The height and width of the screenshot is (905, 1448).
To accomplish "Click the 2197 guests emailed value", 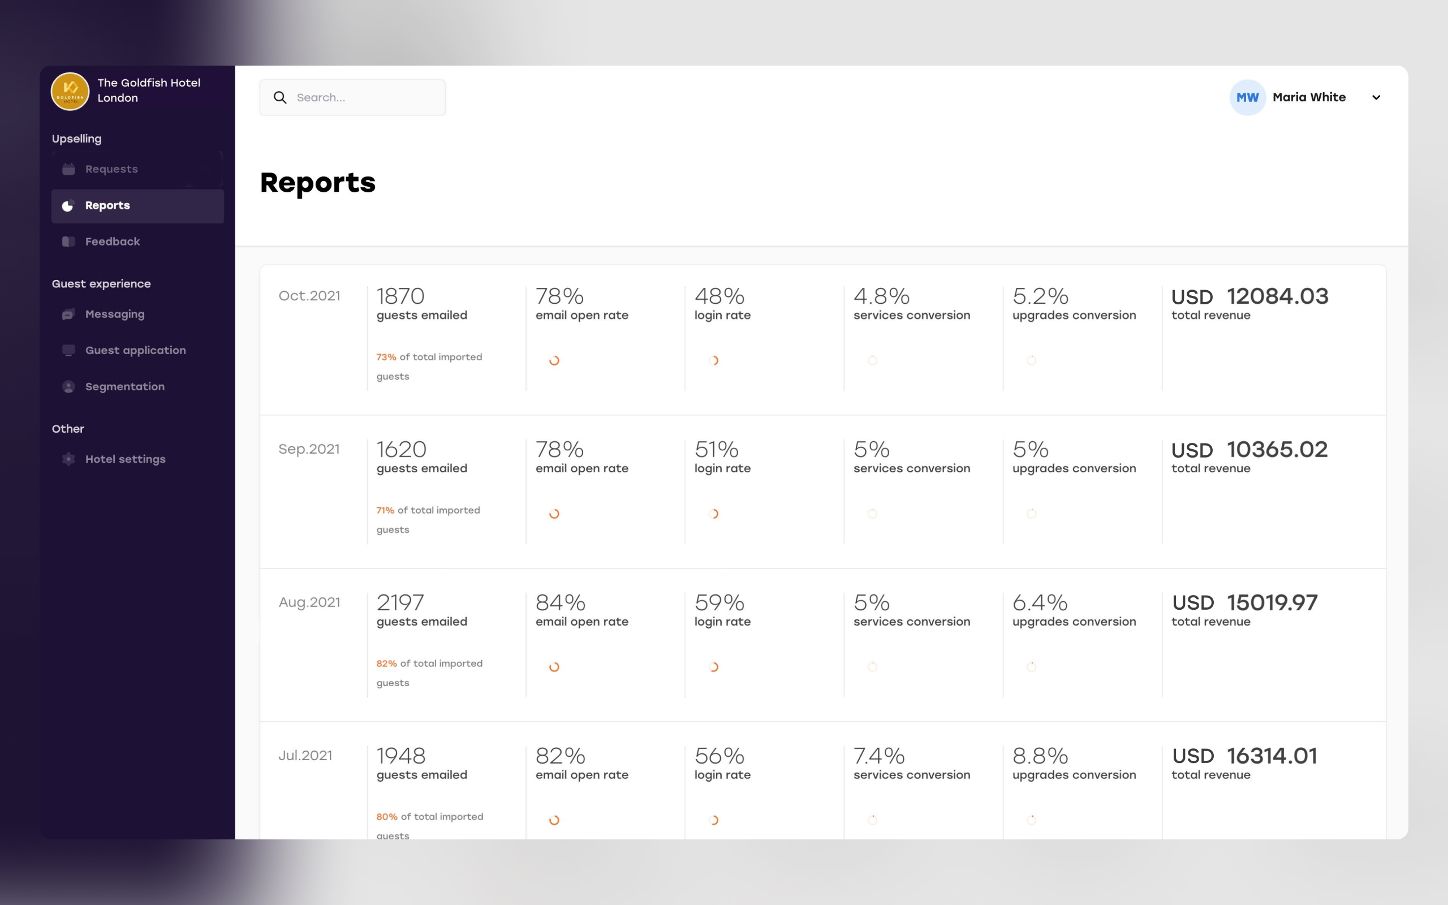I will click(x=401, y=603).
